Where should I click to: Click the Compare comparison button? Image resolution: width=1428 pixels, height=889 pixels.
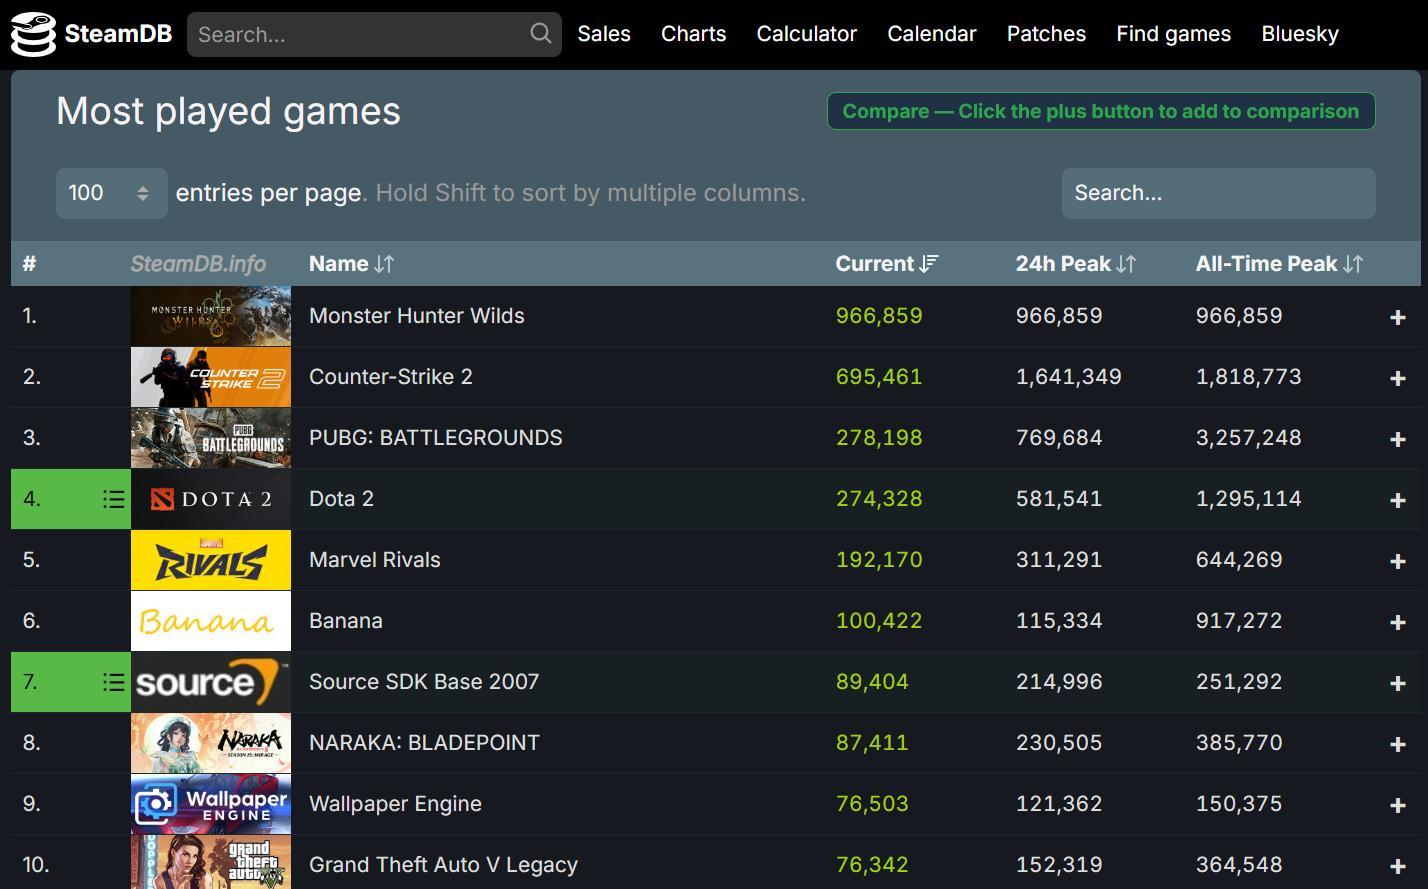coord(1101,111)
